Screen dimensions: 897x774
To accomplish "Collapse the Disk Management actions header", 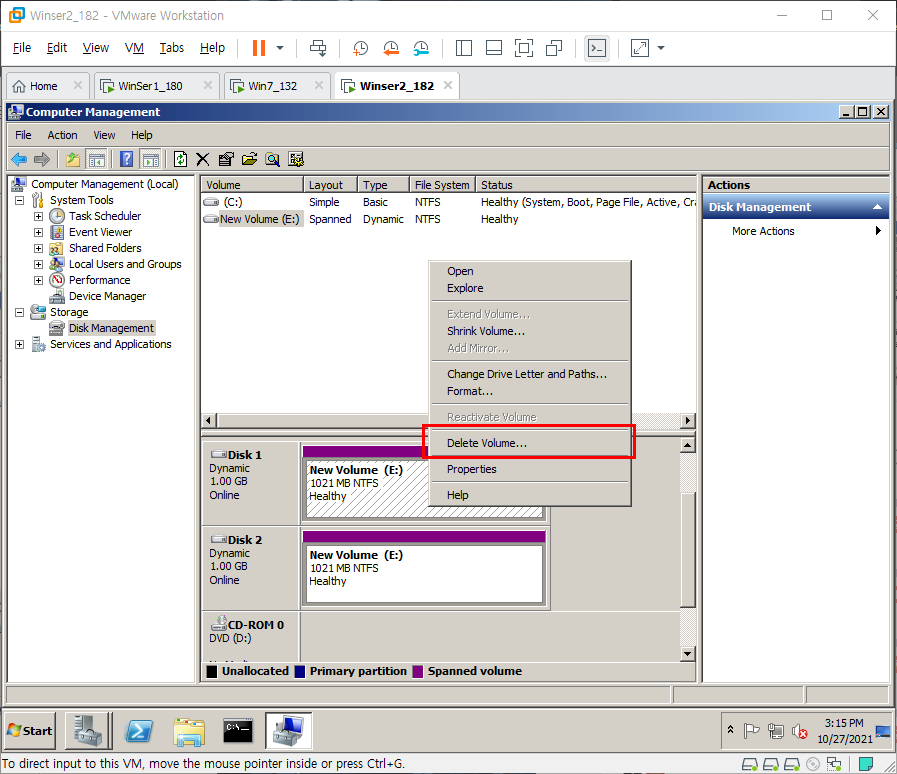I will click(877, 207).
